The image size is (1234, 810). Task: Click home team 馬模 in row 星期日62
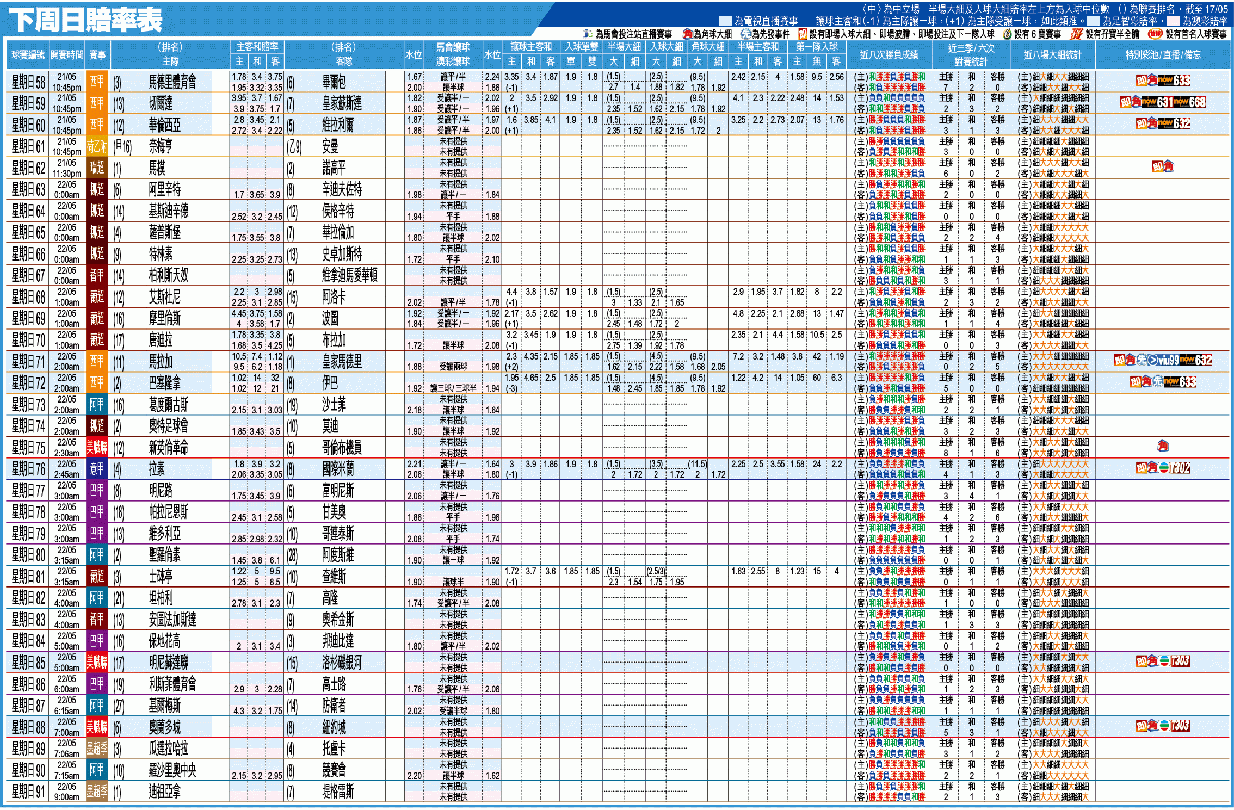[x=157, y=167]
